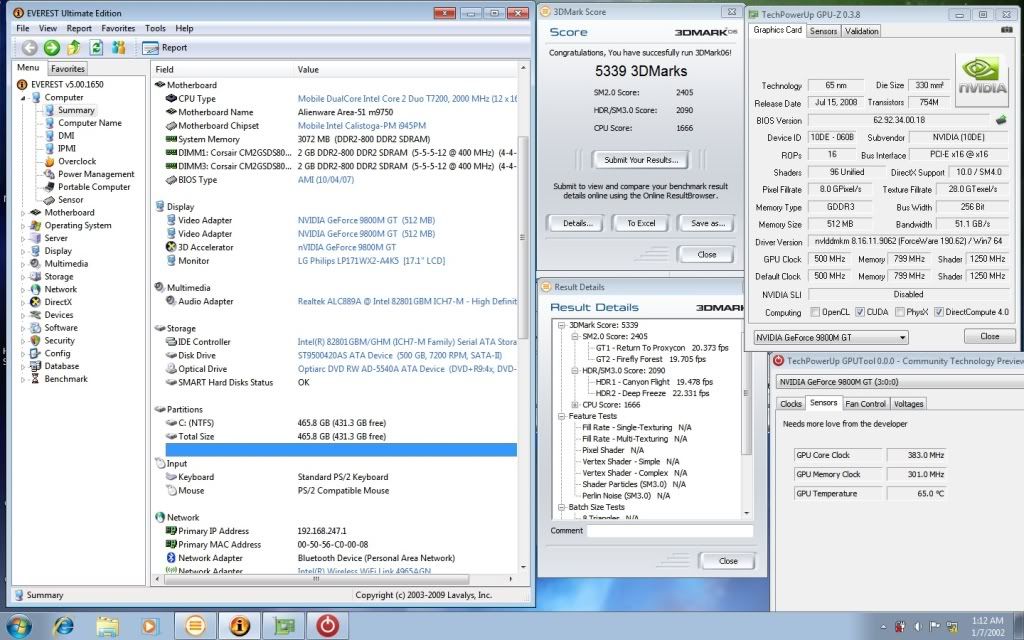Click the EVEREST back navigation arrow
This screenshot has height=640, width=1024.
click(29, 47)
